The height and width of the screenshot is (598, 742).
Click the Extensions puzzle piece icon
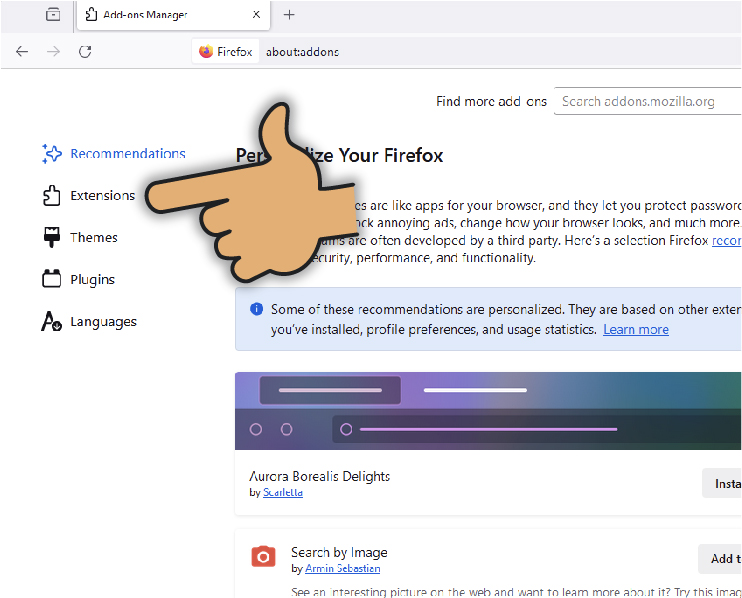(52, 196)
